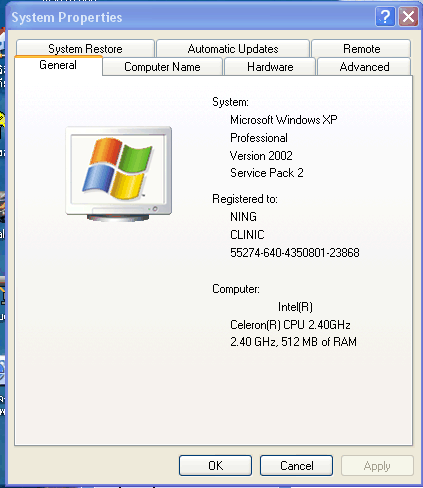Open the Remote tab
This screenshot has width=423, height=488.
tap(361, 49)
